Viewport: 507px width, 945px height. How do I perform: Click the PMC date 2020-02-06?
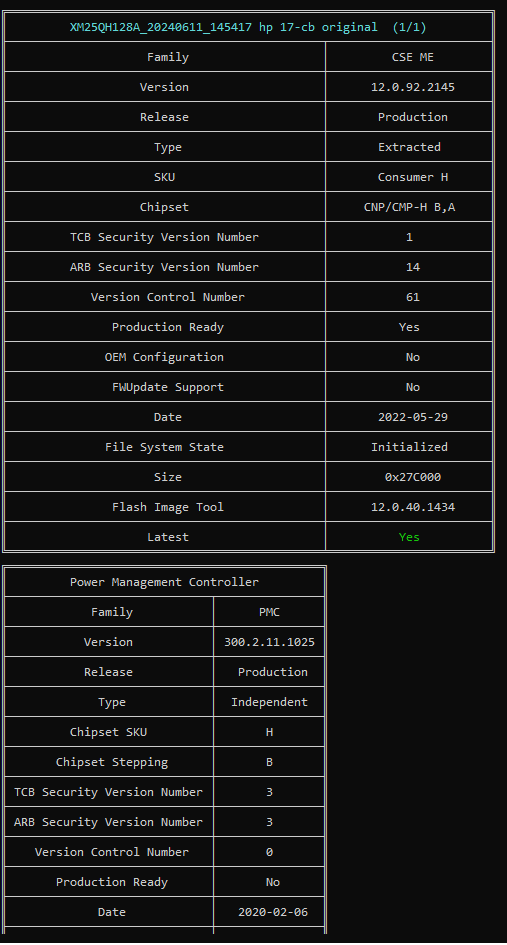pyautogui.click(x=272, y=912)
